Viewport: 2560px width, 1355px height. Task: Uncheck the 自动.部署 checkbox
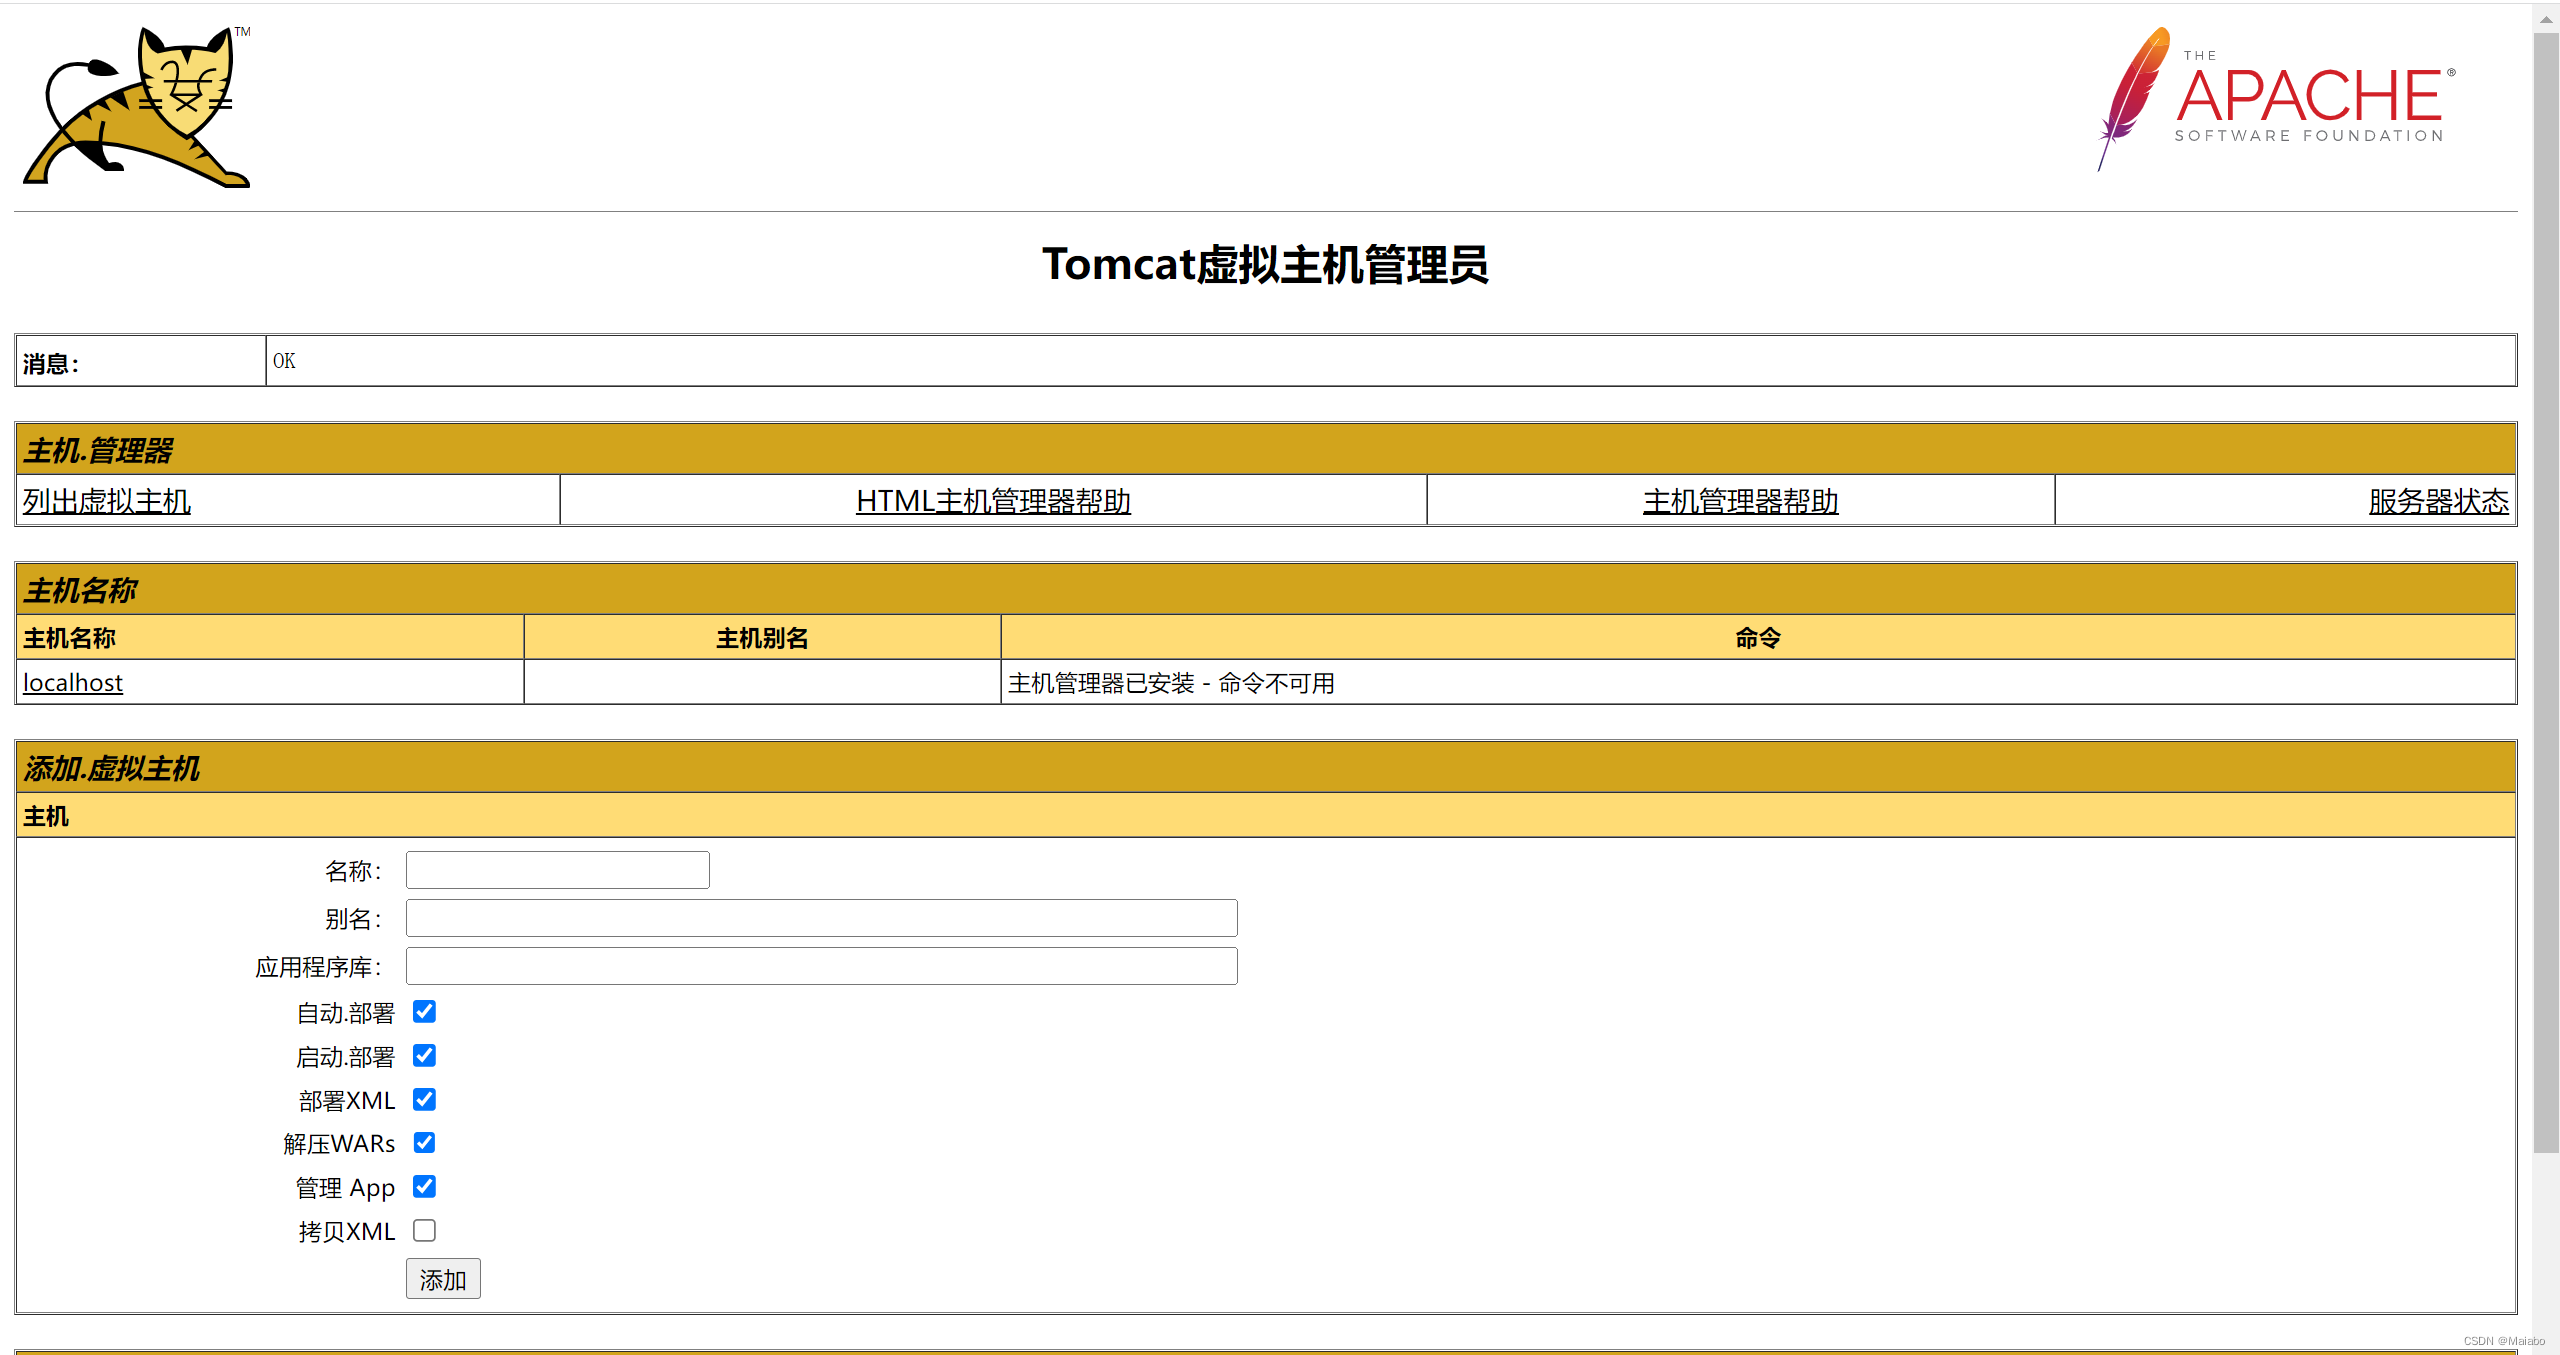coord(424,1011)
